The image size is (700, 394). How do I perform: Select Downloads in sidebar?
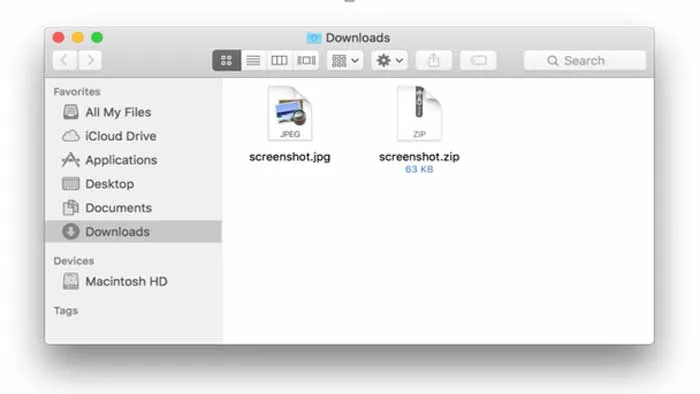(x=133, y=232)
